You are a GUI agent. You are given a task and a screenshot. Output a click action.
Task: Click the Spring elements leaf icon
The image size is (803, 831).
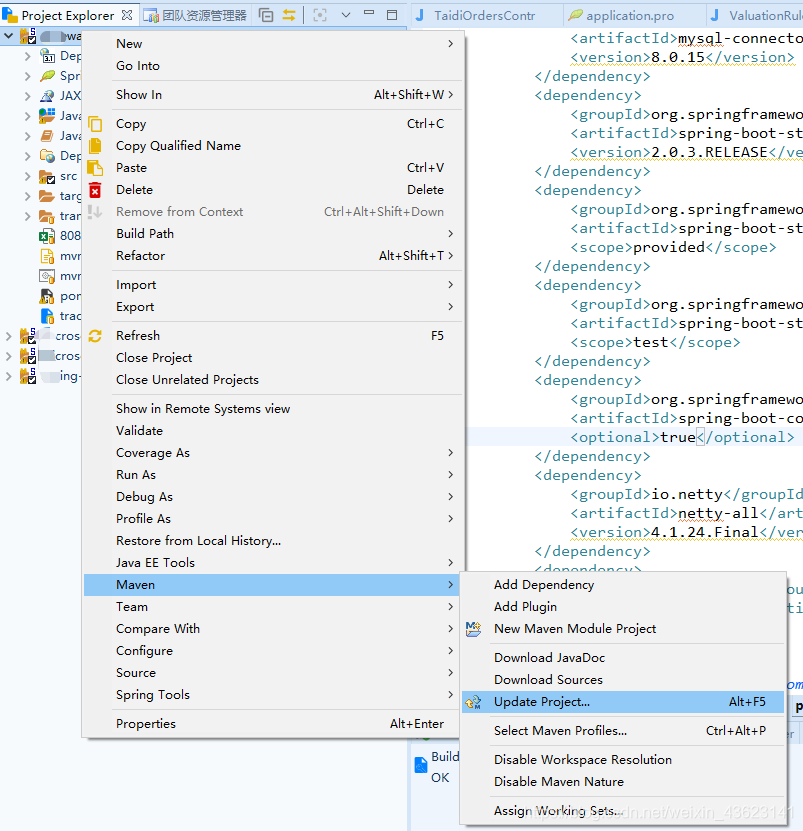[x=47, y=76]
